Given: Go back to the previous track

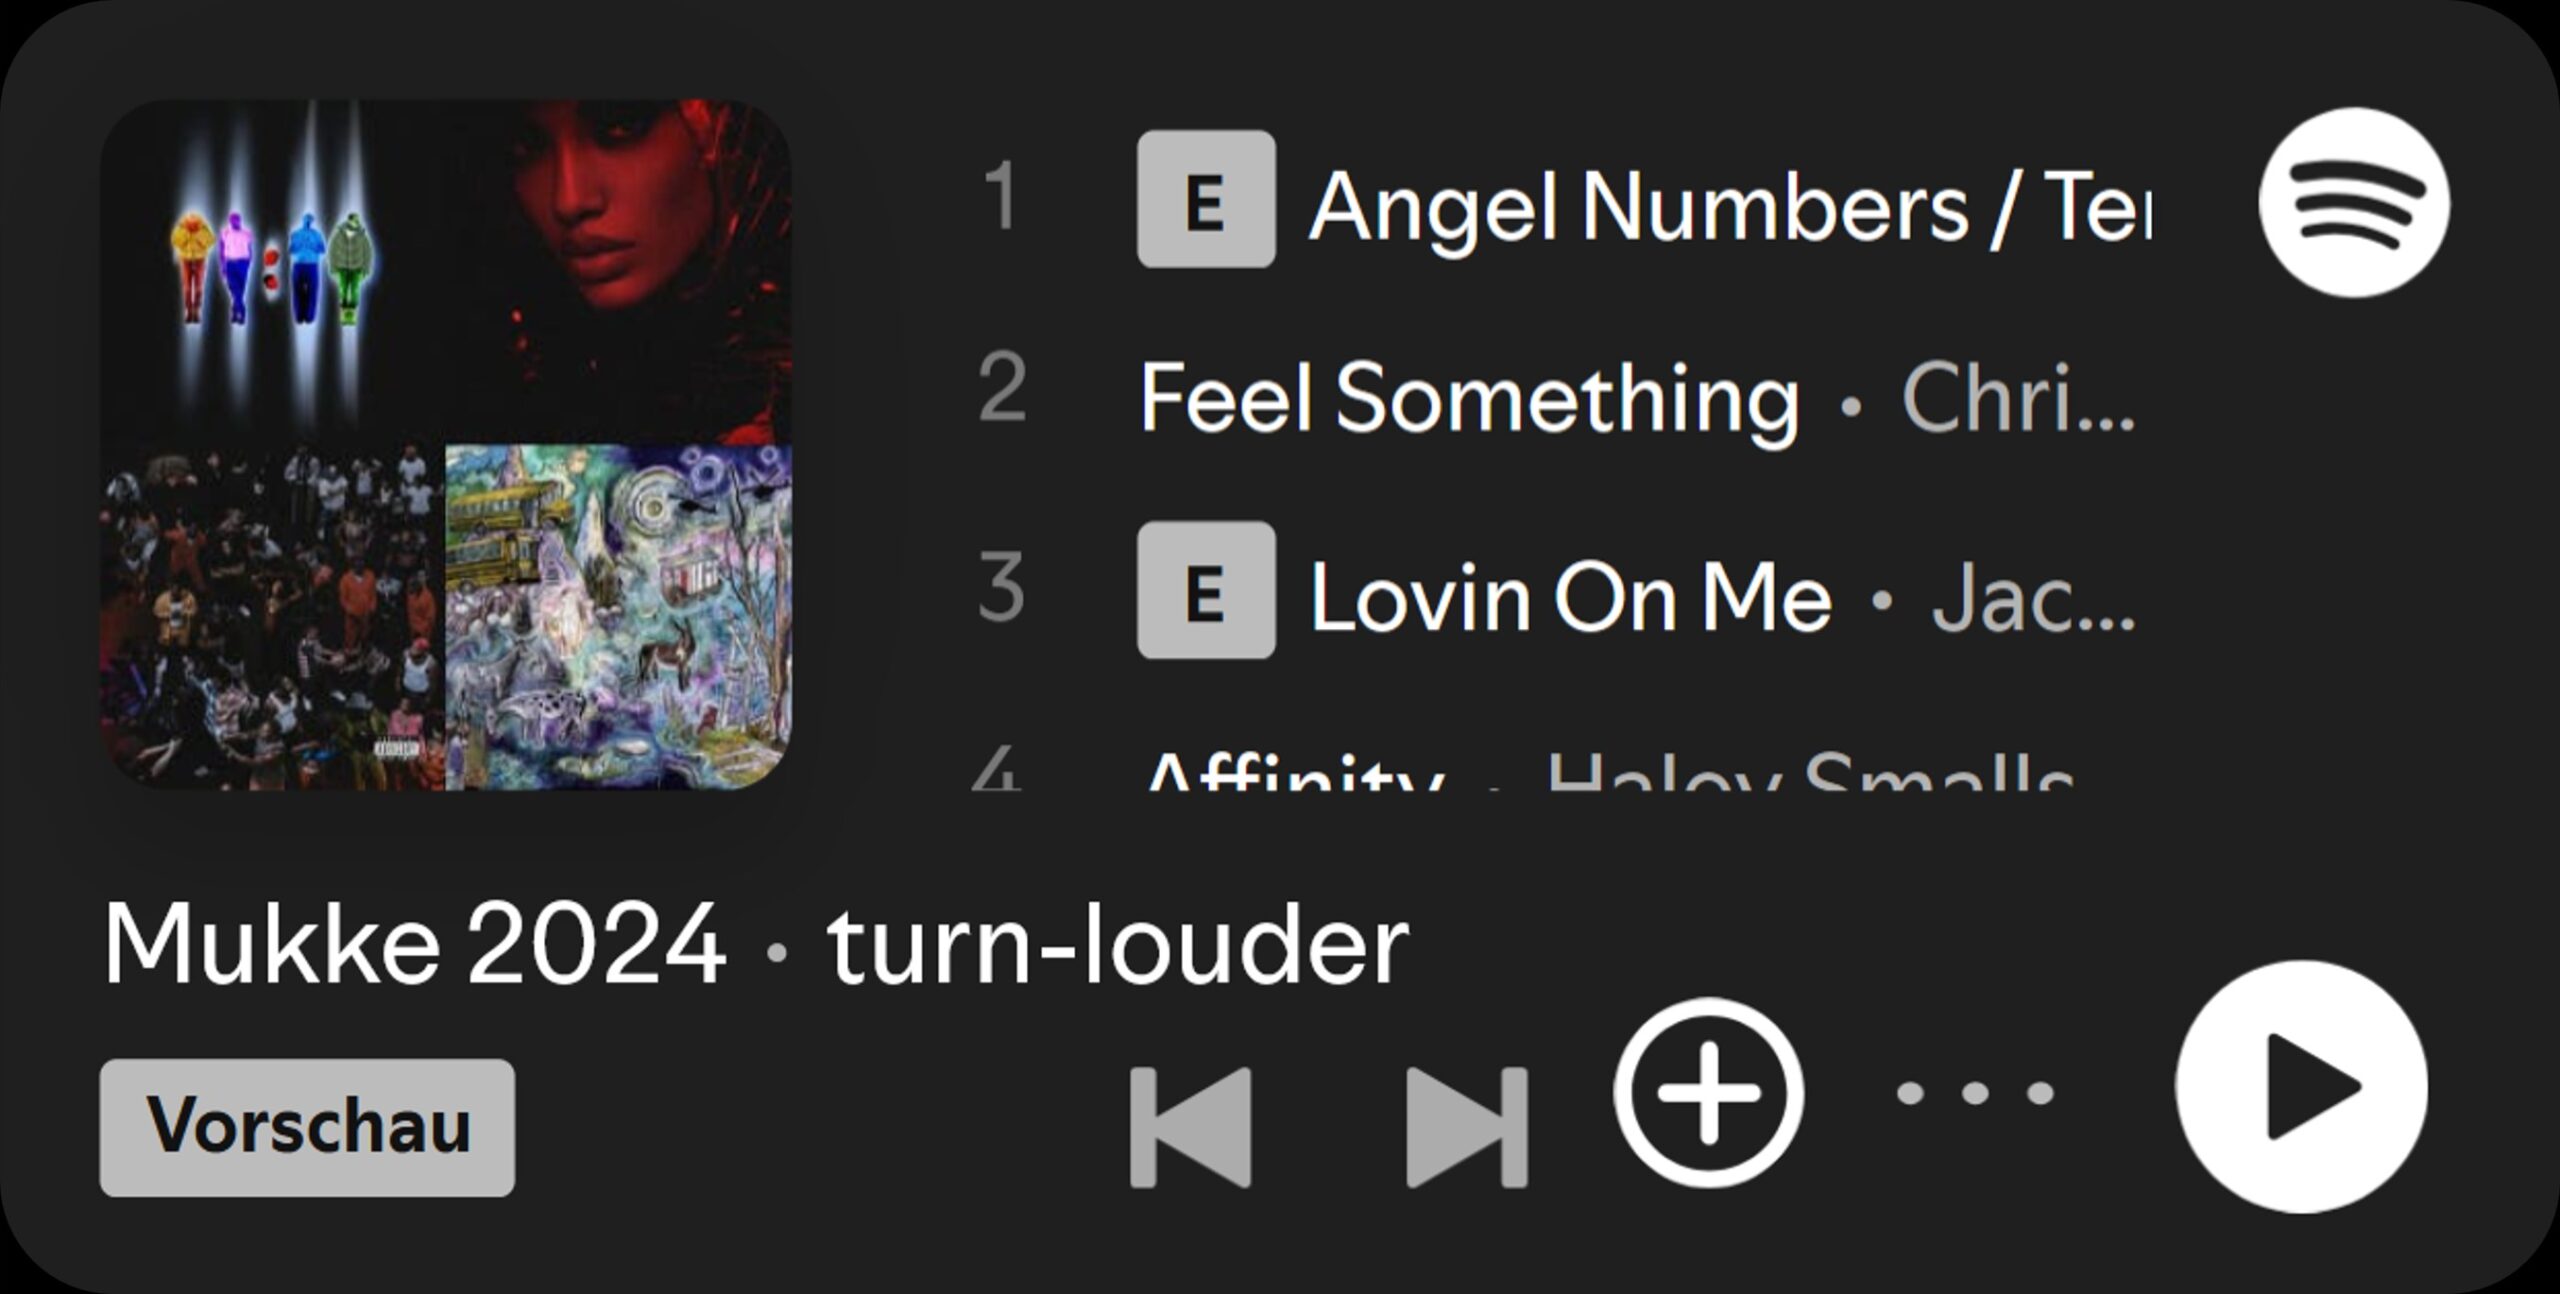Looking at the screenshot, I should click(x=1191, y=1127).
